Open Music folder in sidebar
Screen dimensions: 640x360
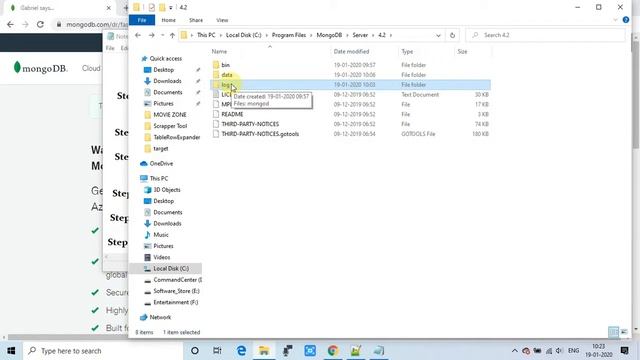pos(160,235)
